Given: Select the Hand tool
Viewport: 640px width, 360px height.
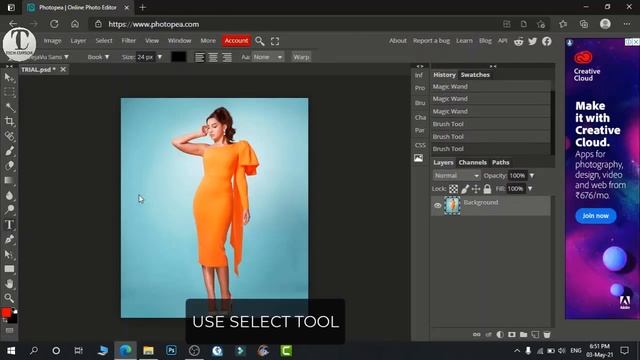Looking at the screenshot, I should pos(9,284).
